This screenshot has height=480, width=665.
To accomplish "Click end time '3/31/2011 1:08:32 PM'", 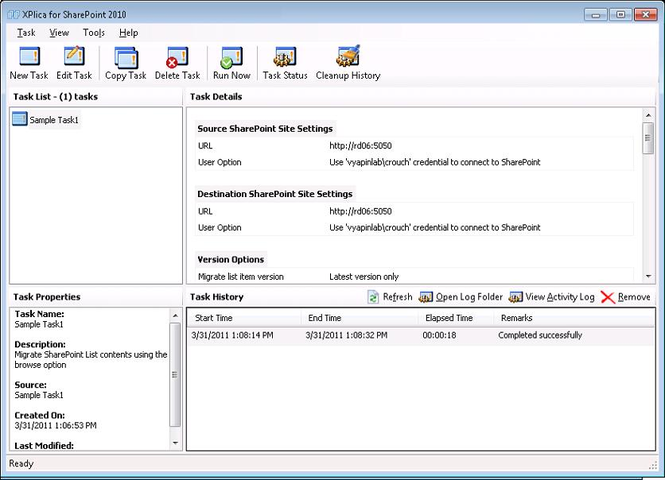I will click(x=346, y=335).
